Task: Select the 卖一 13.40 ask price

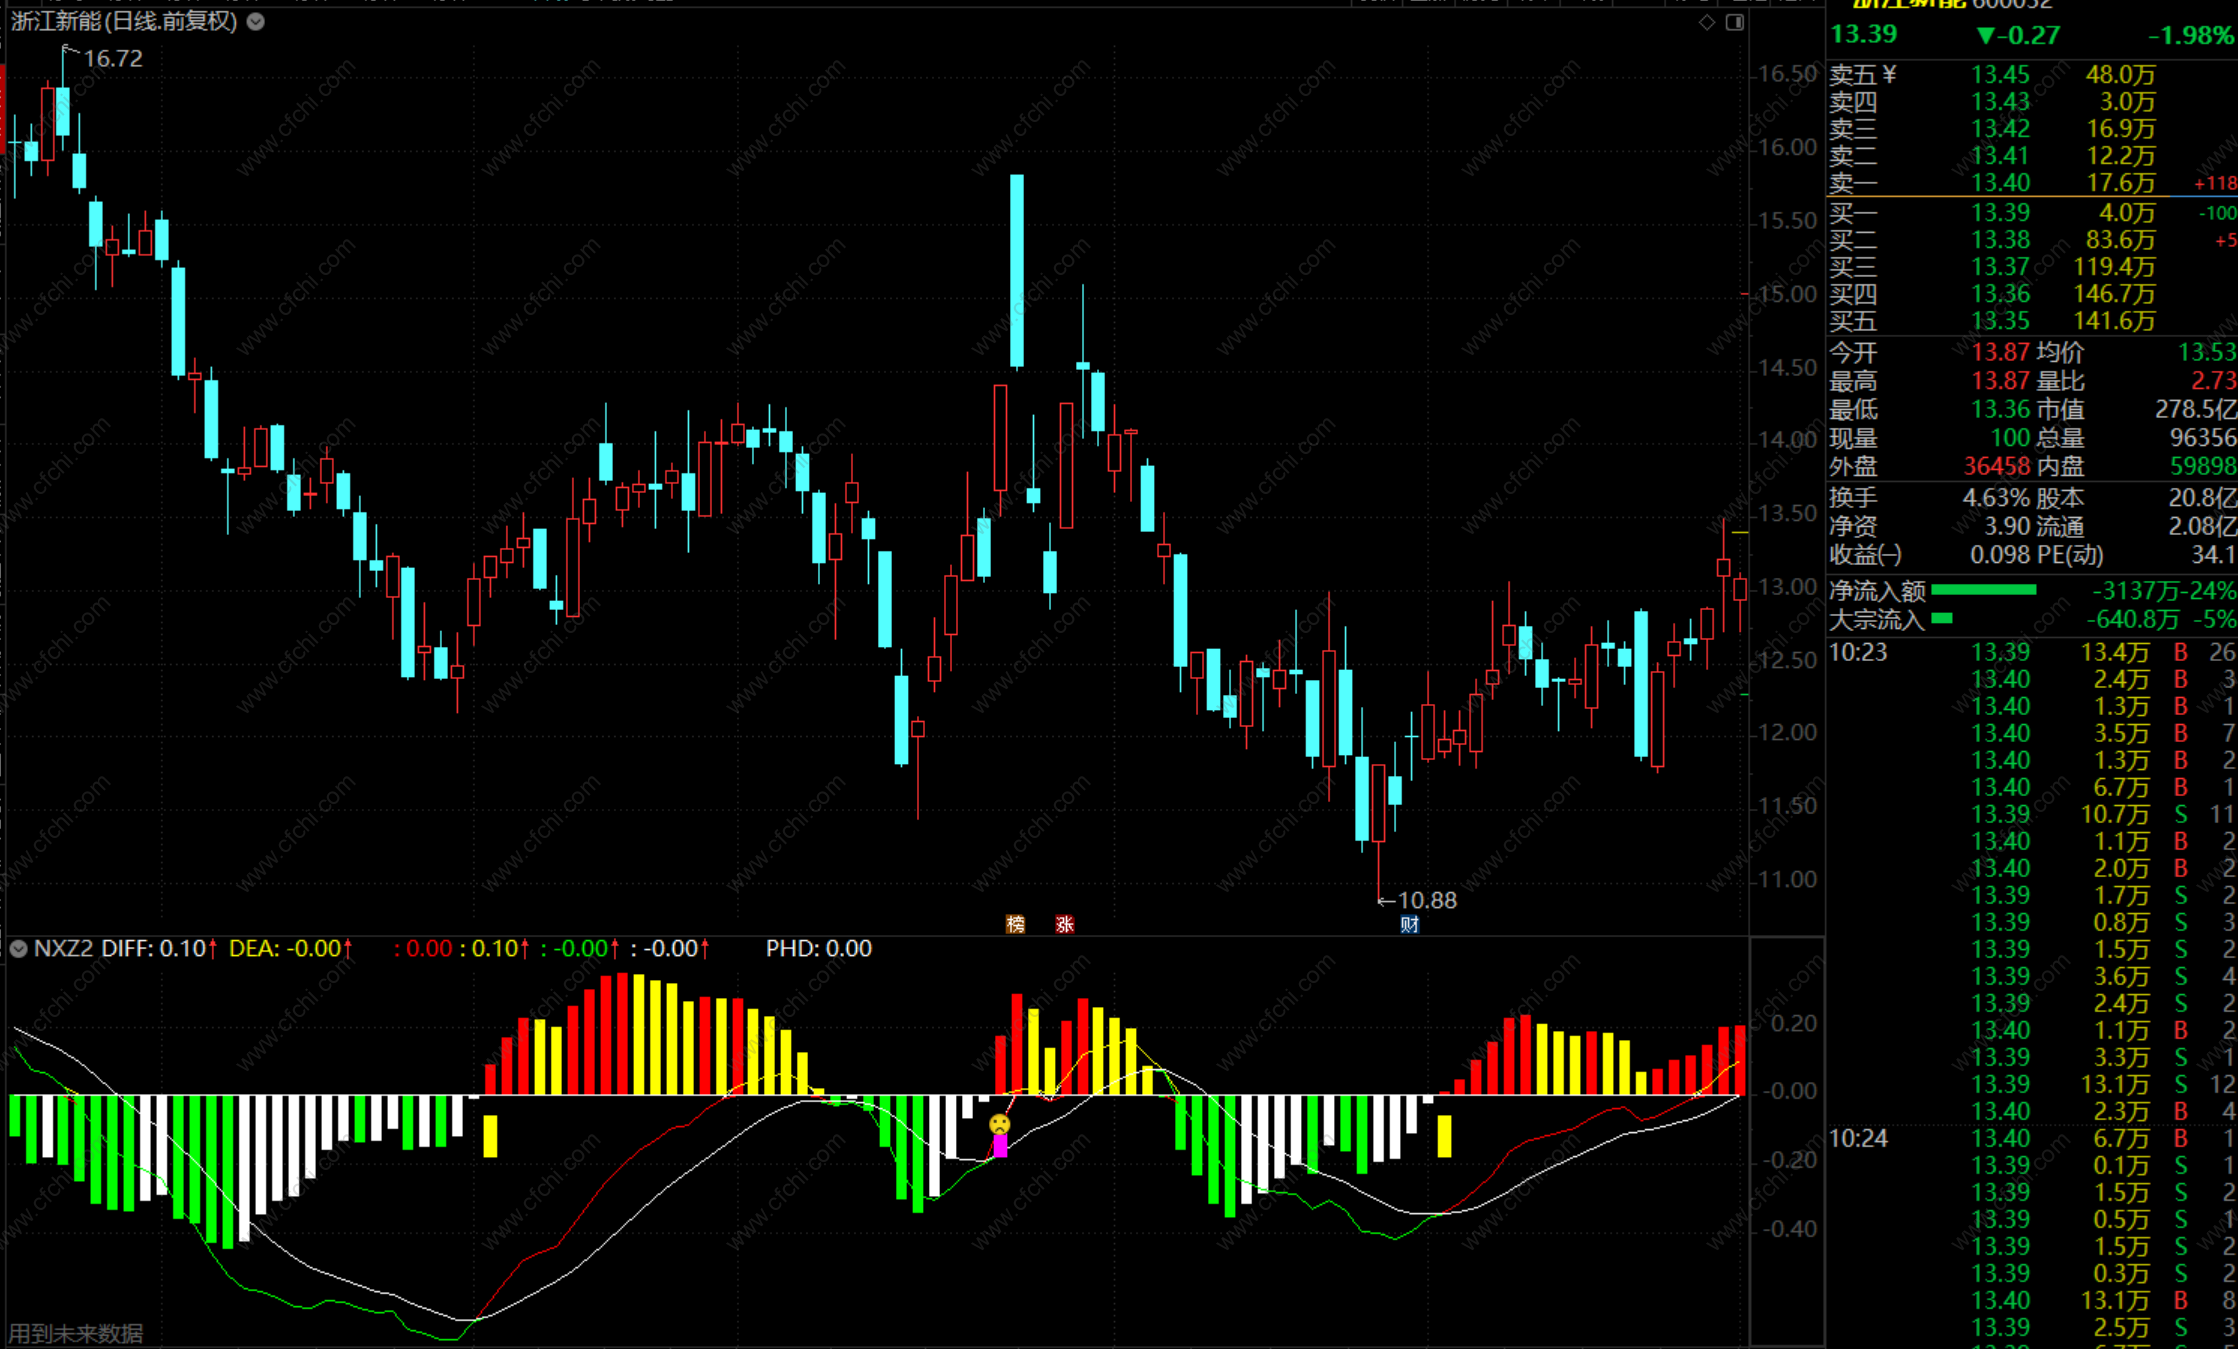Action: click(x=2000, y=183)
